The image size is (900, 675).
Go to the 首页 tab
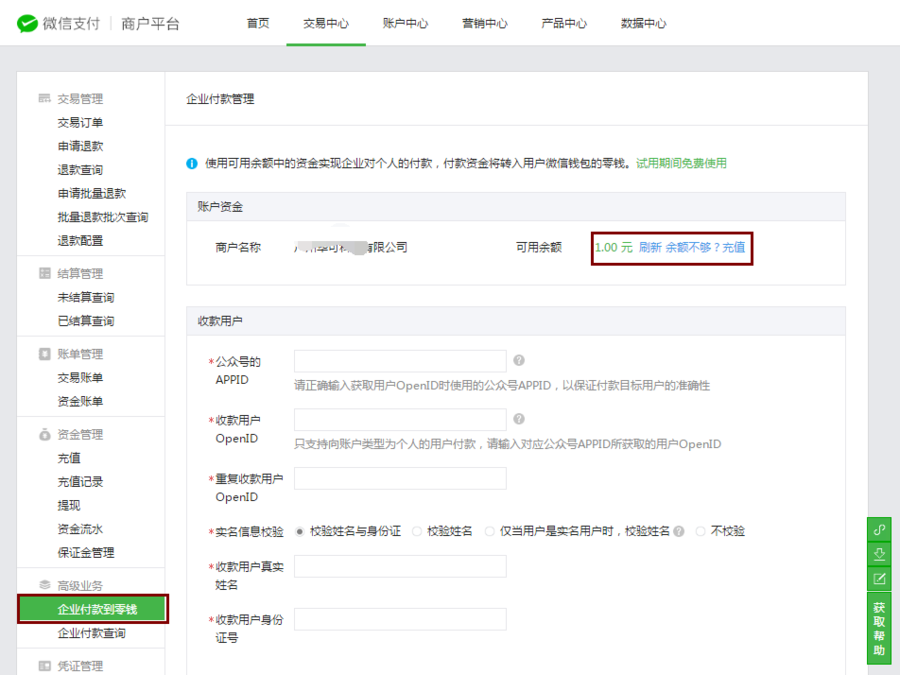pyautogui.click(x=258, y=24)
